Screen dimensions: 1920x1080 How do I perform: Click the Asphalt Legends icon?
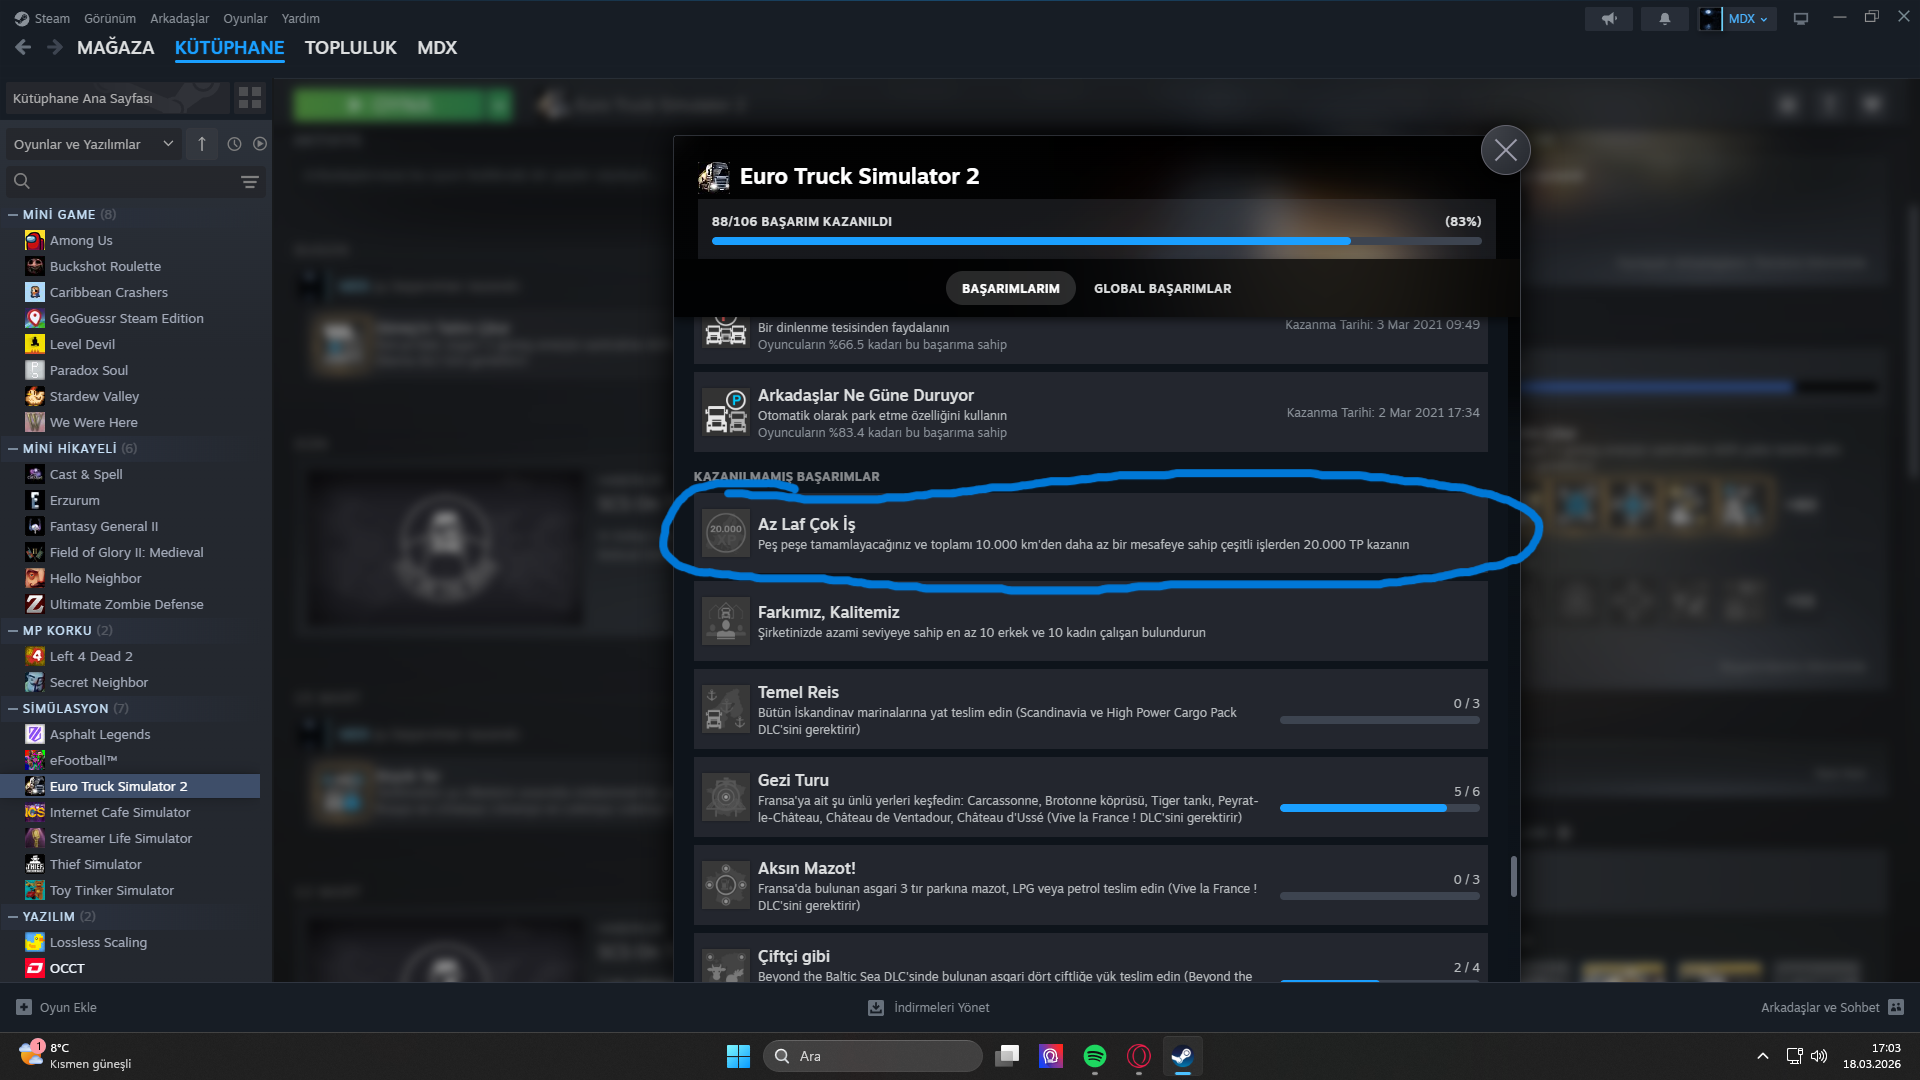click(35, 734)
